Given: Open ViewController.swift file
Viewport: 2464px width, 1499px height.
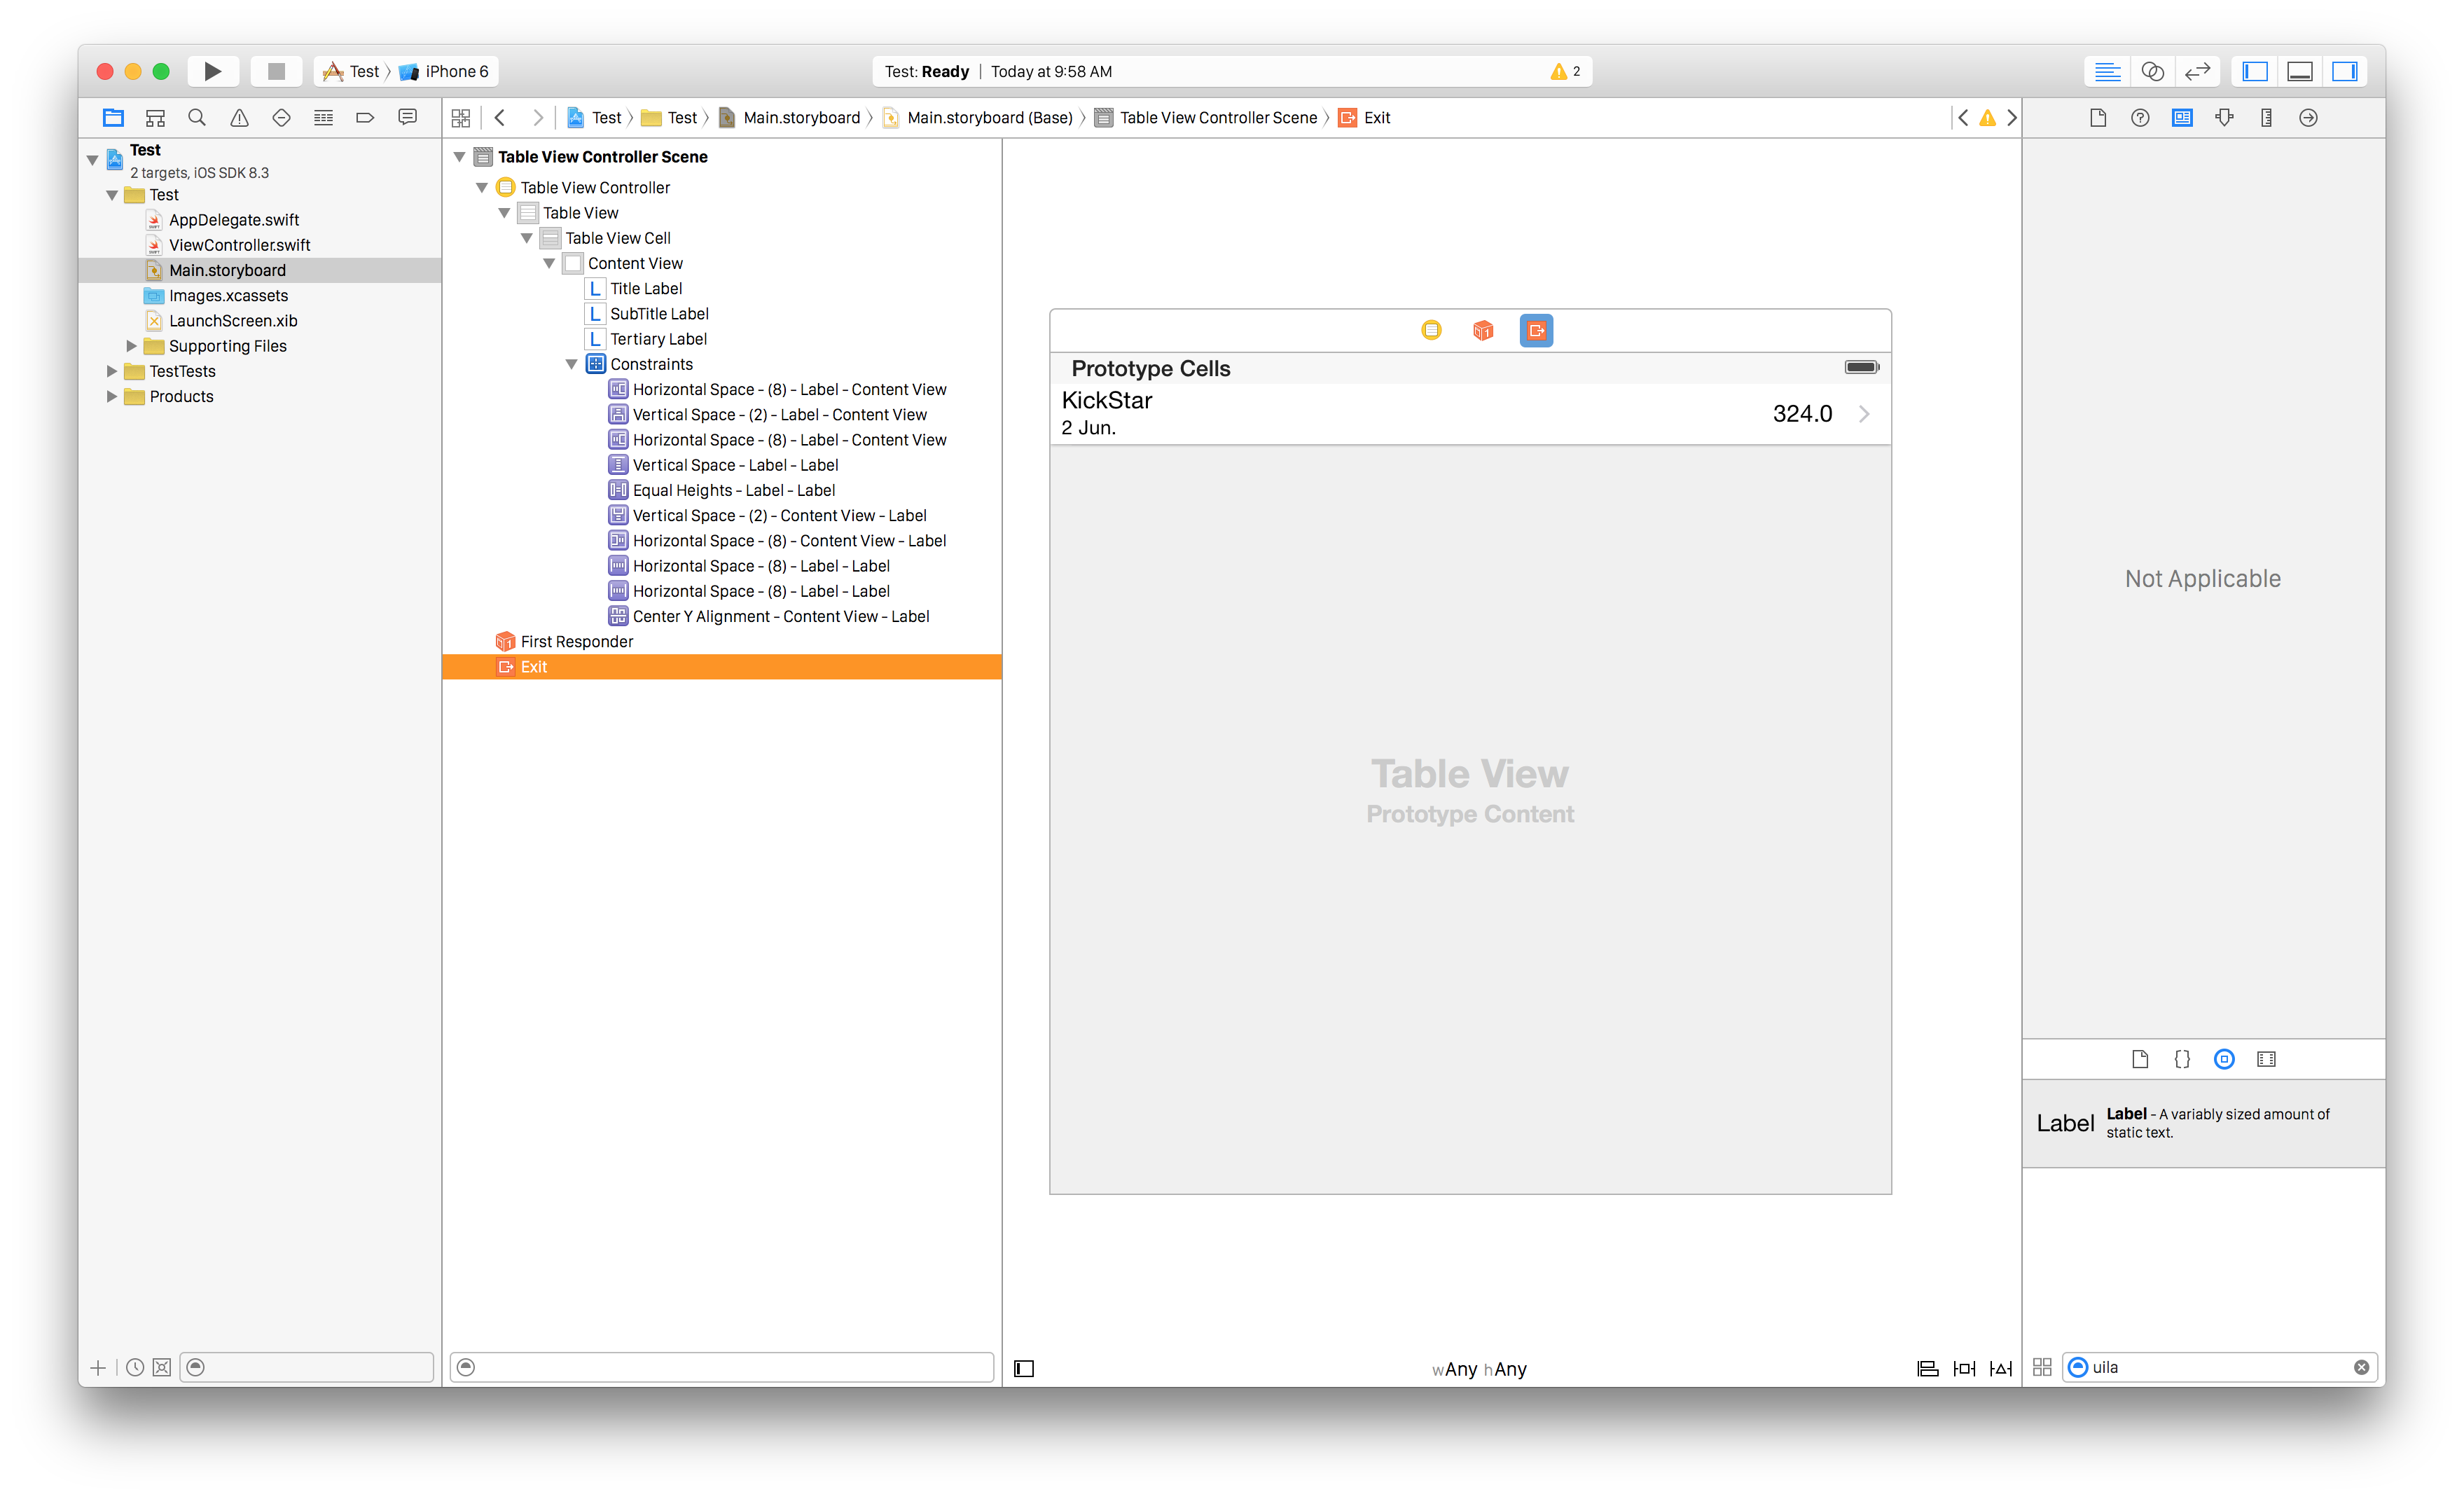Looking at the screenshot, I should click(x=239, y=245).
